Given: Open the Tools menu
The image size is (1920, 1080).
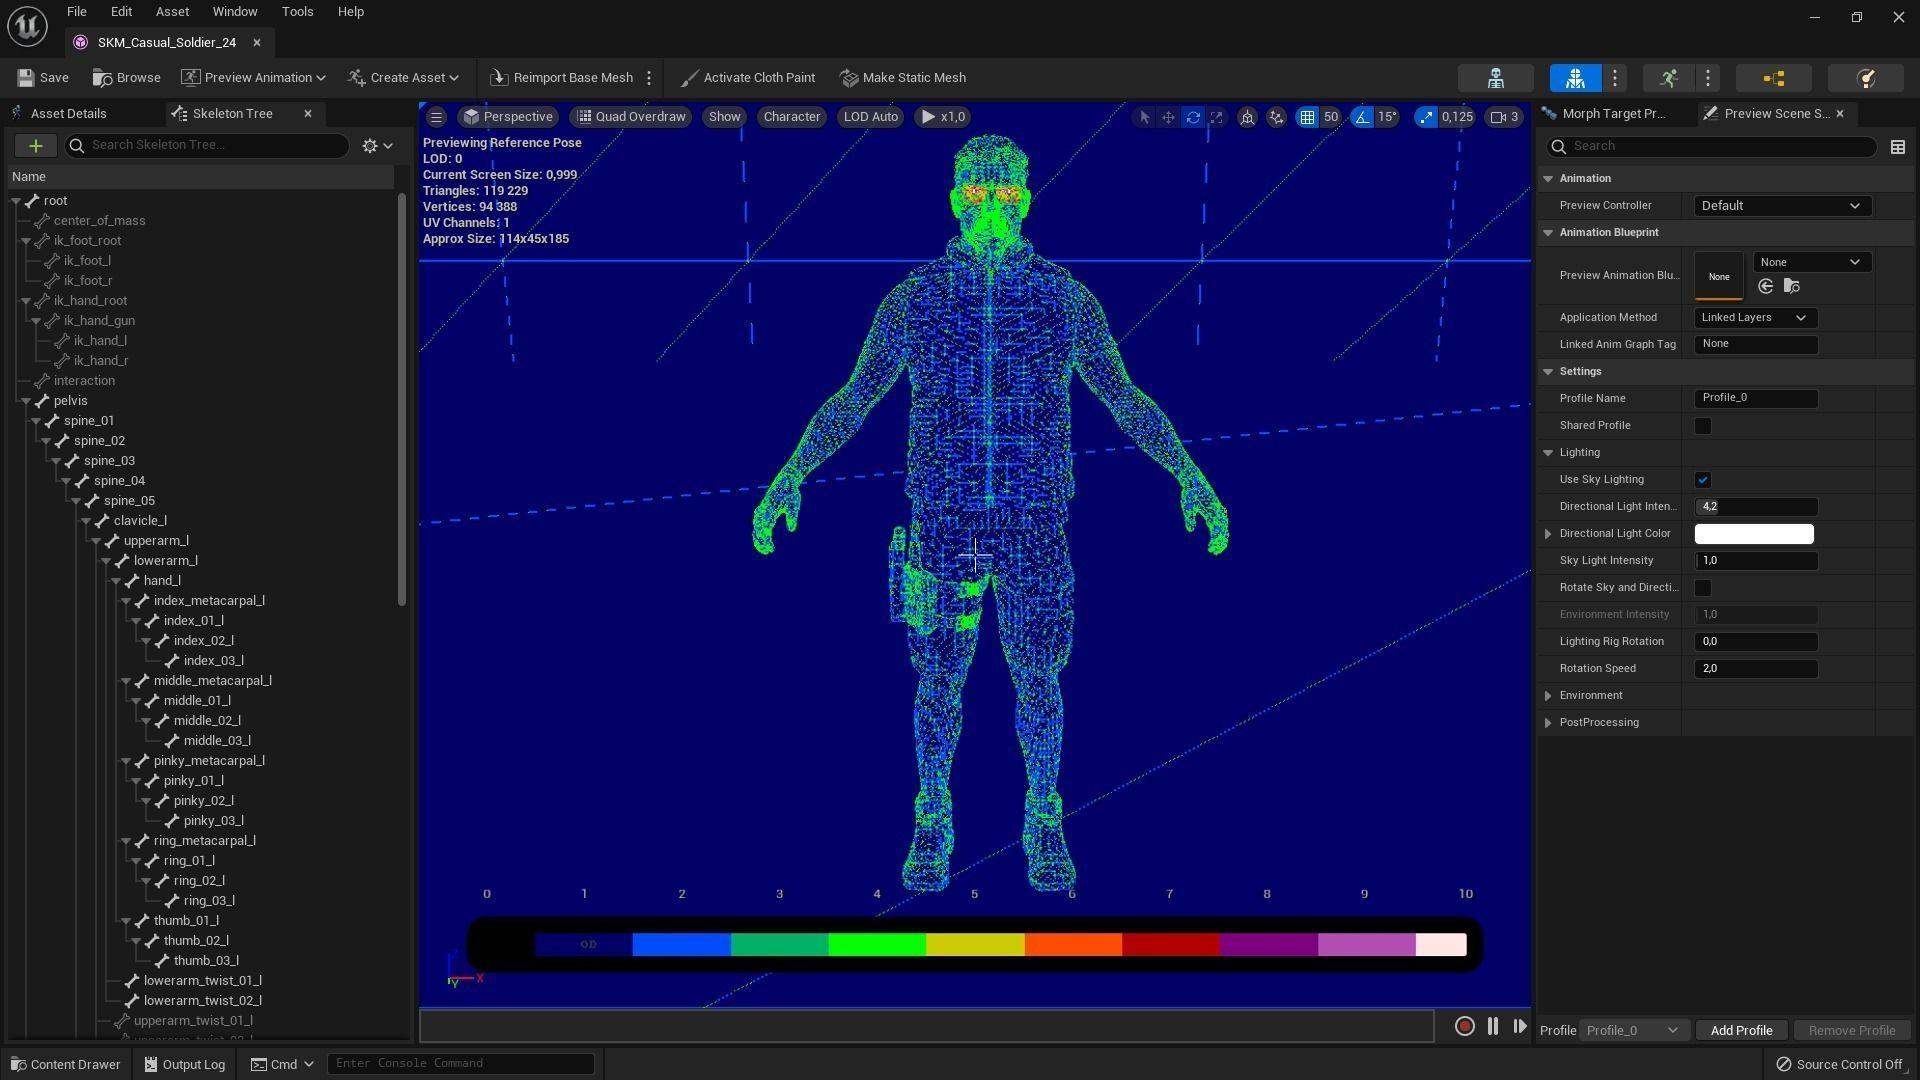Looking at the screenshot, I should pyautogui.click(x=297, y=12).
